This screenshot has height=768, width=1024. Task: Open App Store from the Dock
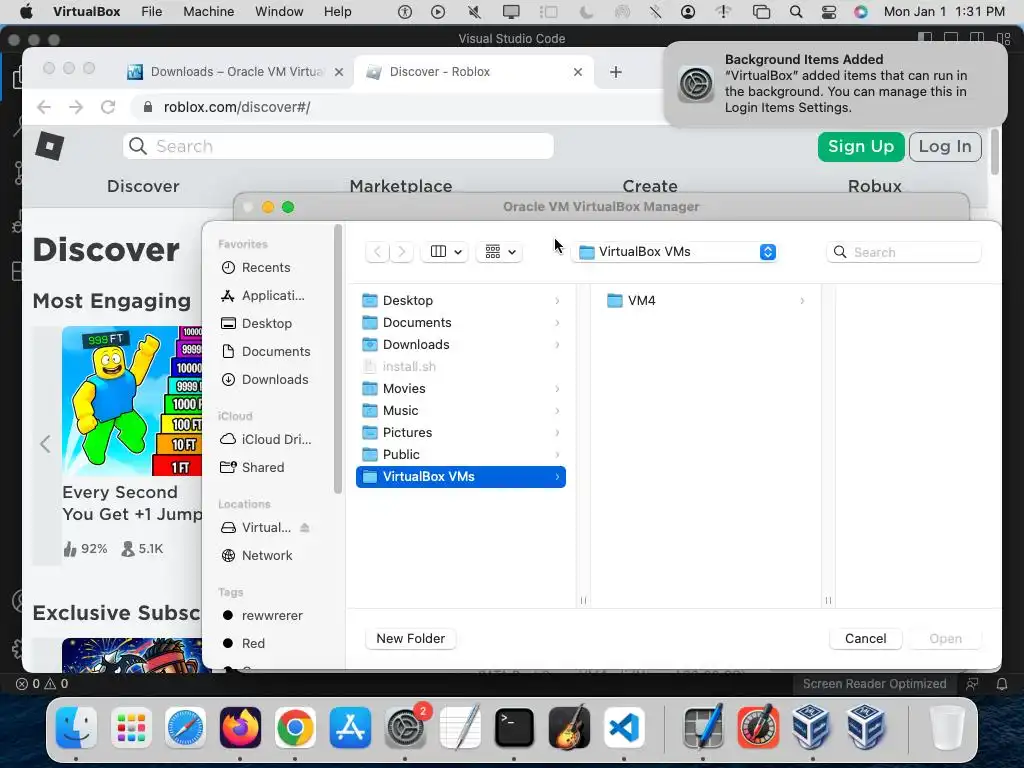[350, 728]
